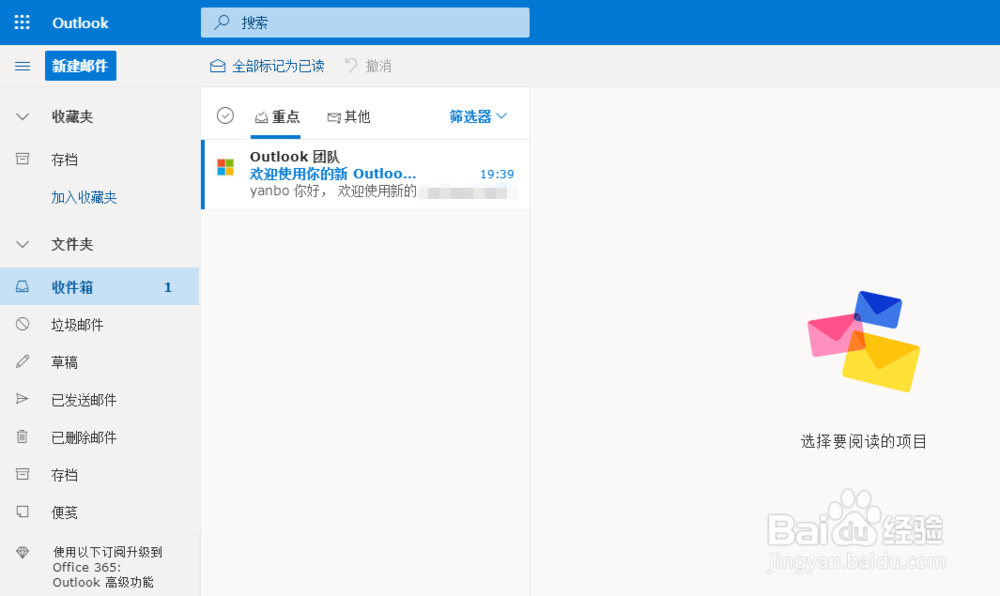
Task: Click the 加入收藏夹 link
Action: tap(84, 198)
